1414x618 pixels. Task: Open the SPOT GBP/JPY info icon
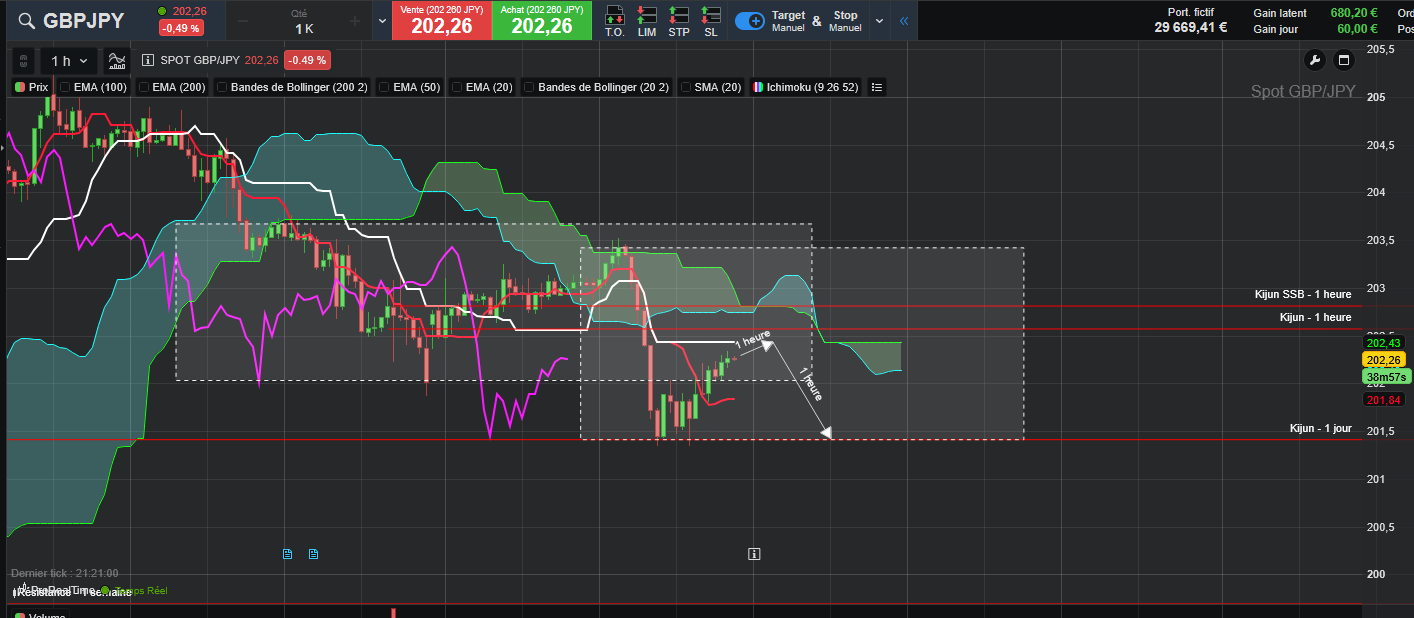pyautogui.click(x=148, y=60)
